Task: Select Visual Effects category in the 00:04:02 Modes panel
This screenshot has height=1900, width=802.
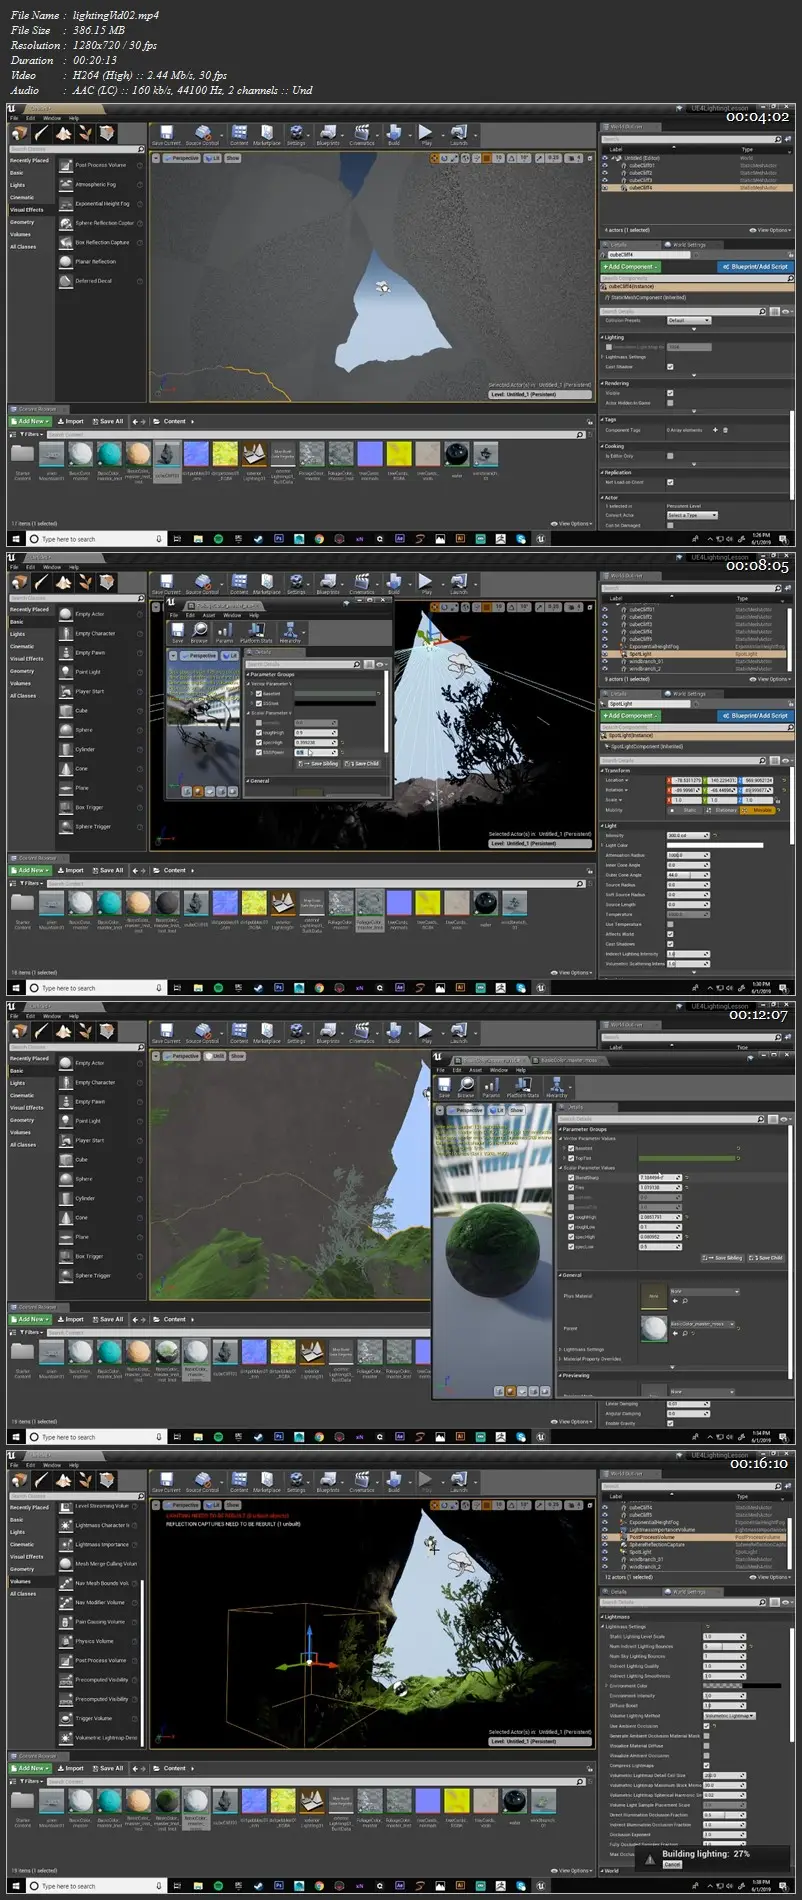Action: point(27,210)
